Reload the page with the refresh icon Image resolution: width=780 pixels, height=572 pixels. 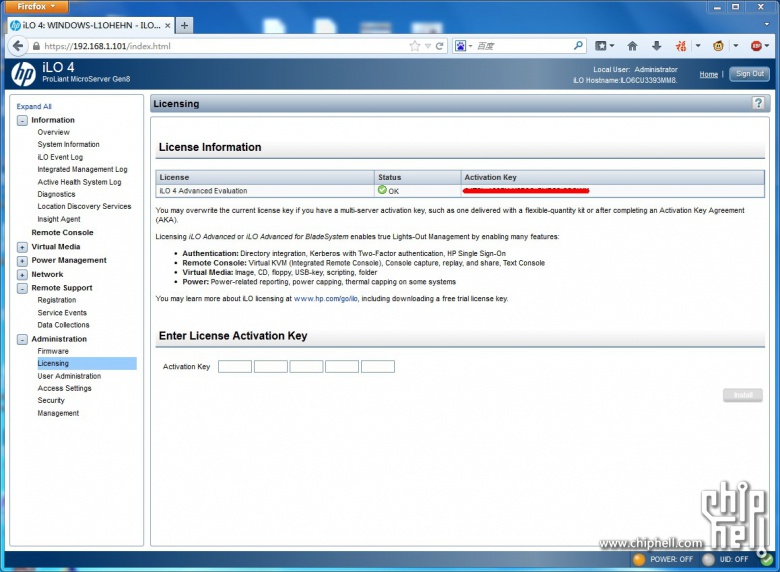440,46
